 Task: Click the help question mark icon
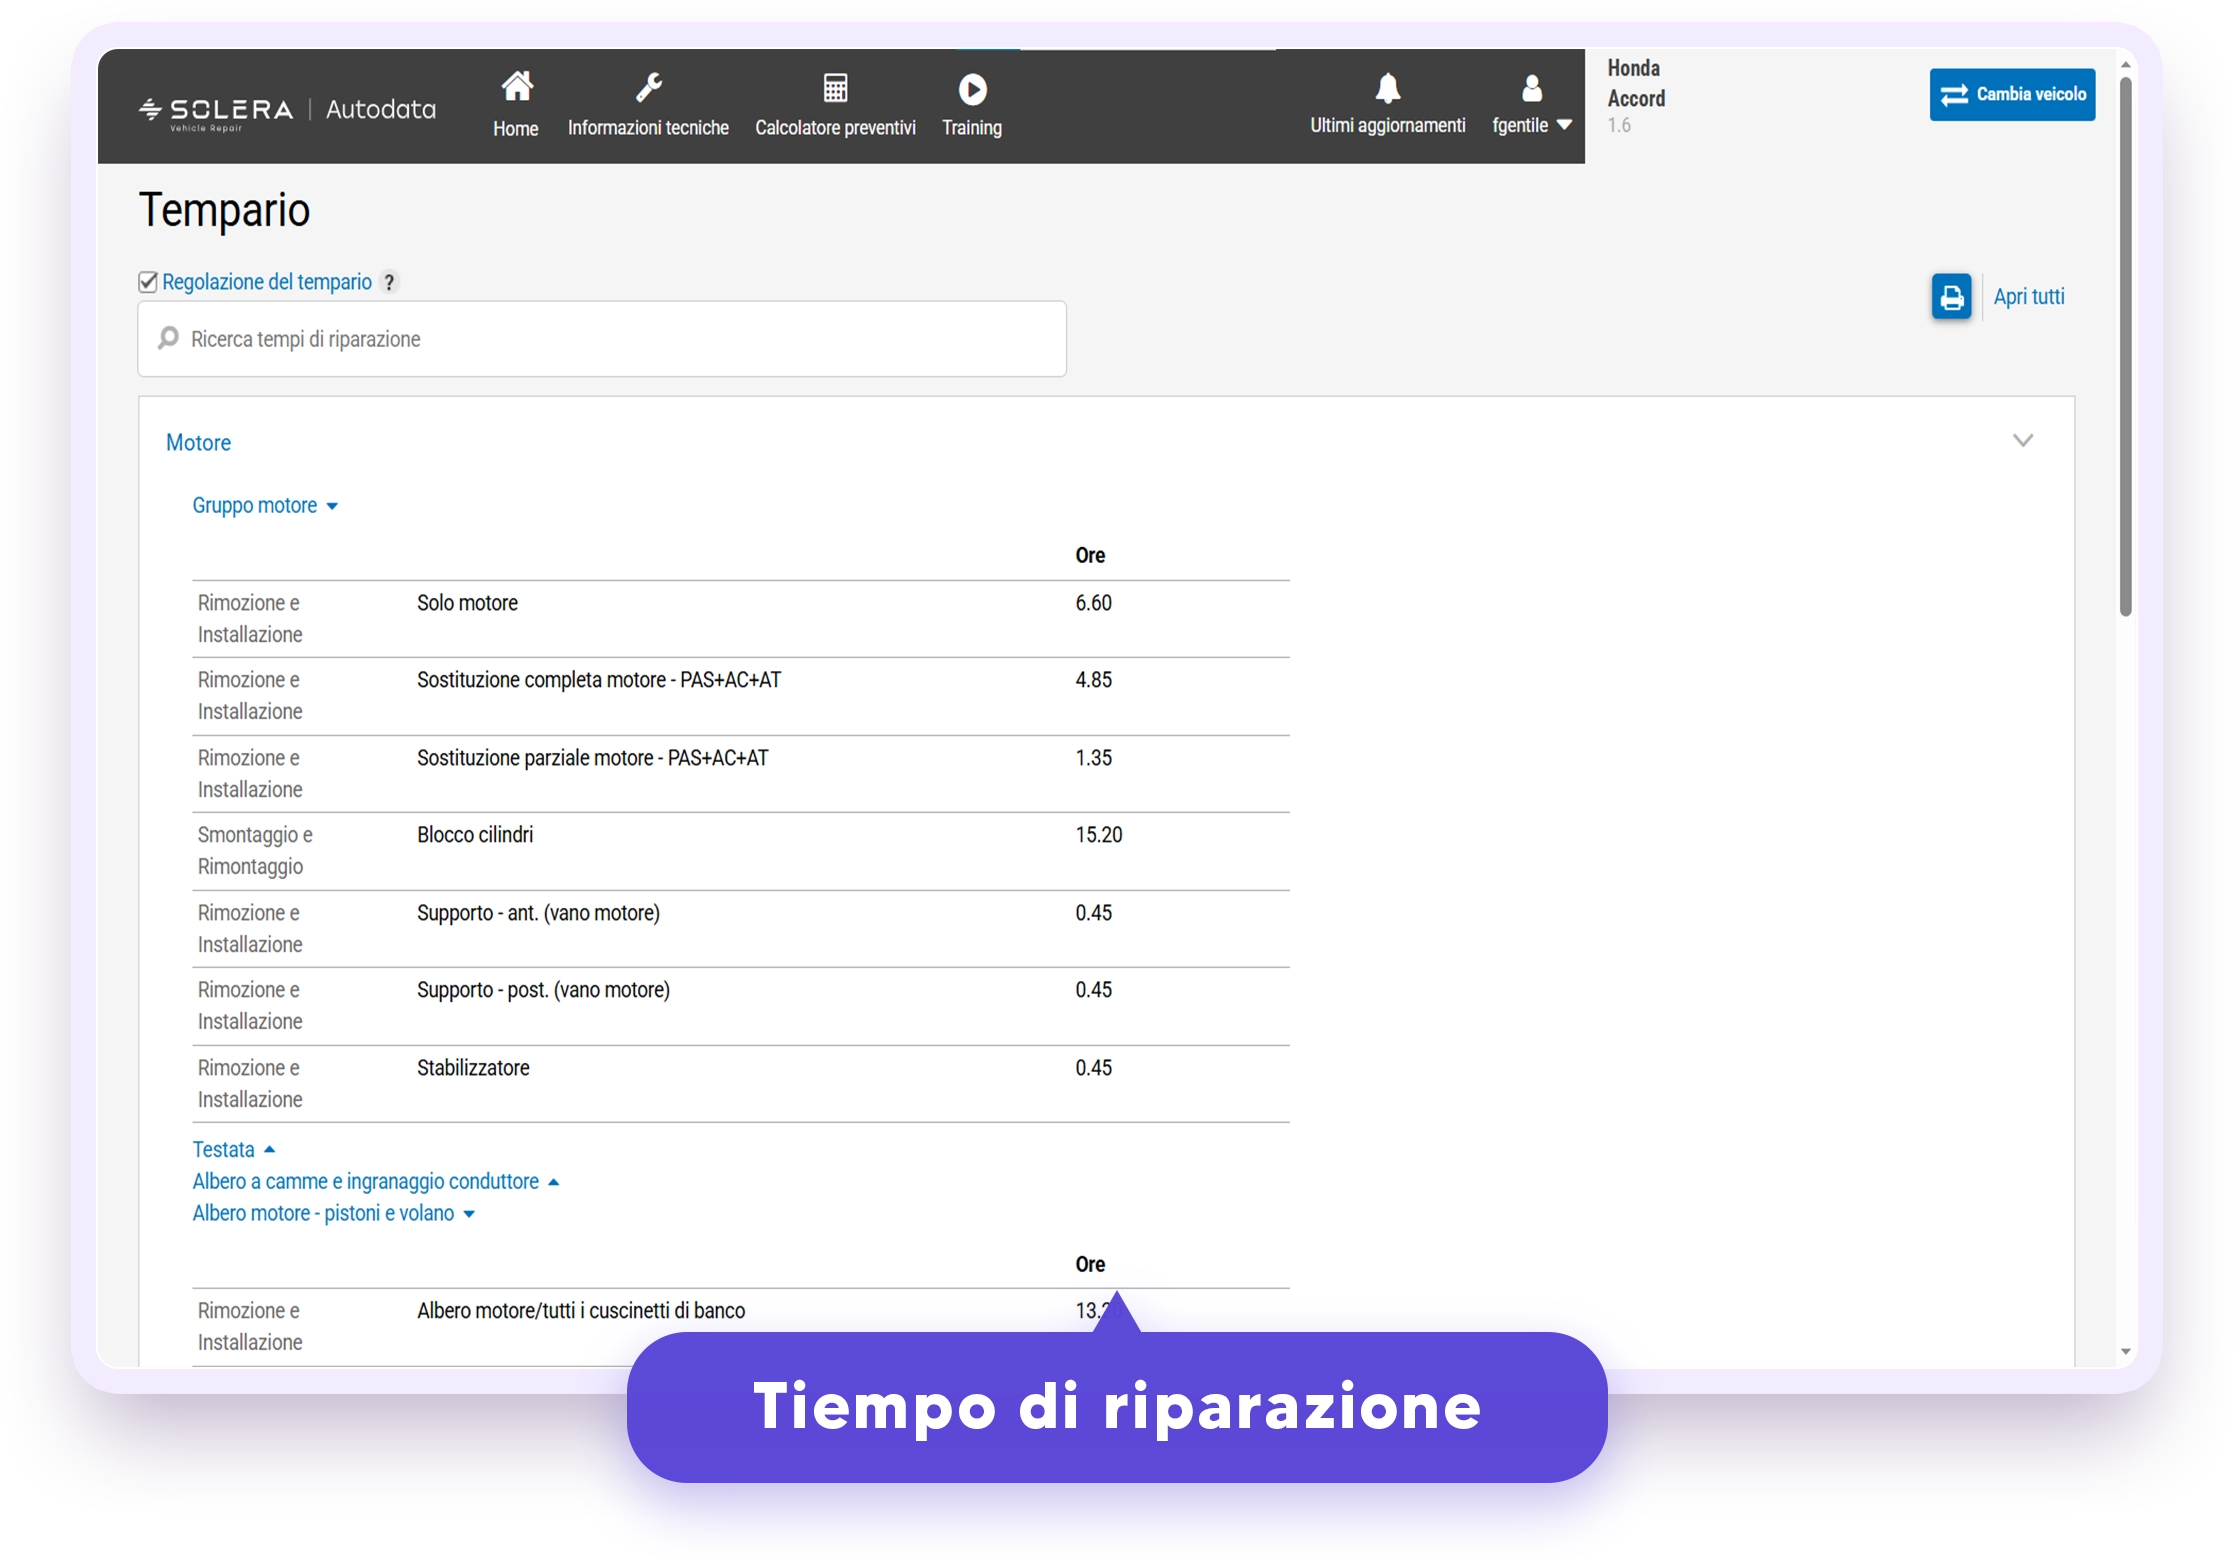pos(389,283)
